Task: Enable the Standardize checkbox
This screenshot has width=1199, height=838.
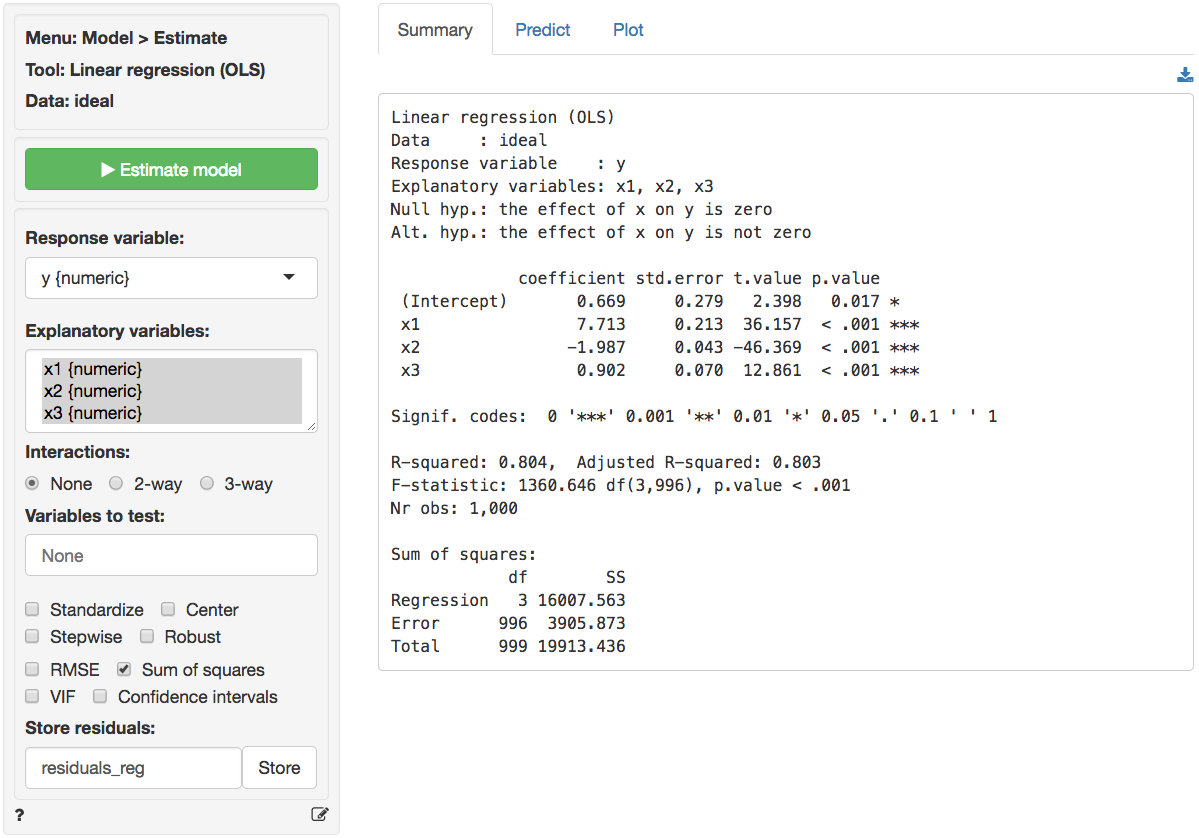Action: click(x=33, y=610)
